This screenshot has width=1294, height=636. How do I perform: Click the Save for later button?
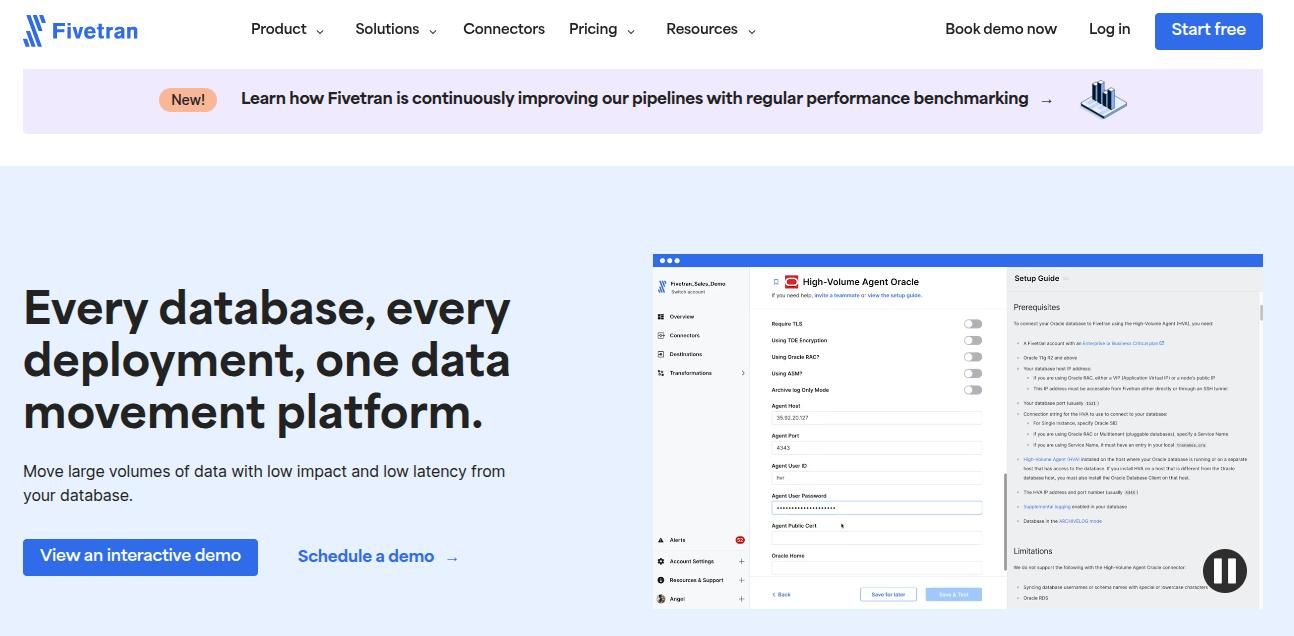(888, 595)
